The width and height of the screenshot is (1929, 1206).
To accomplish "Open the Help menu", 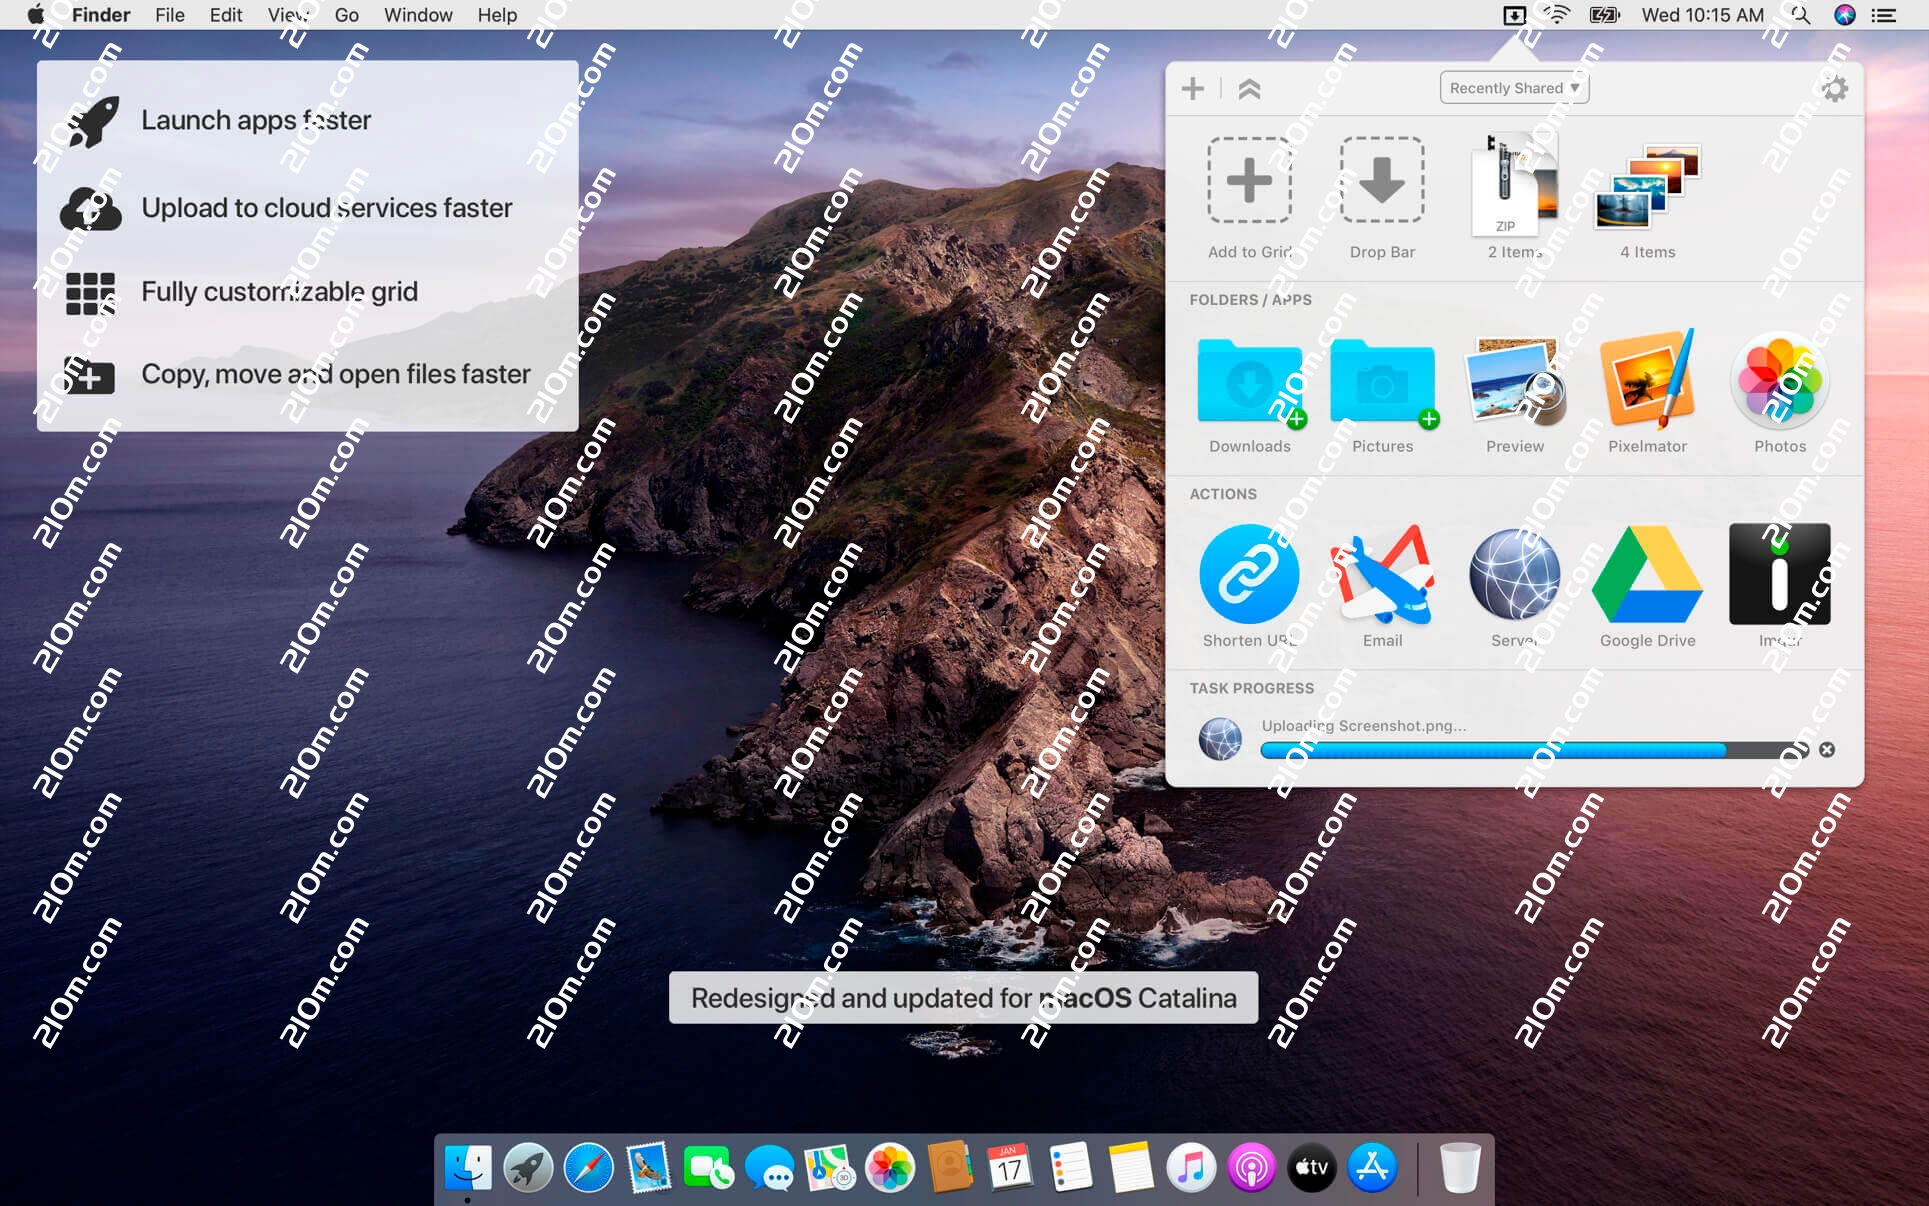I will (x=497, y=15).
